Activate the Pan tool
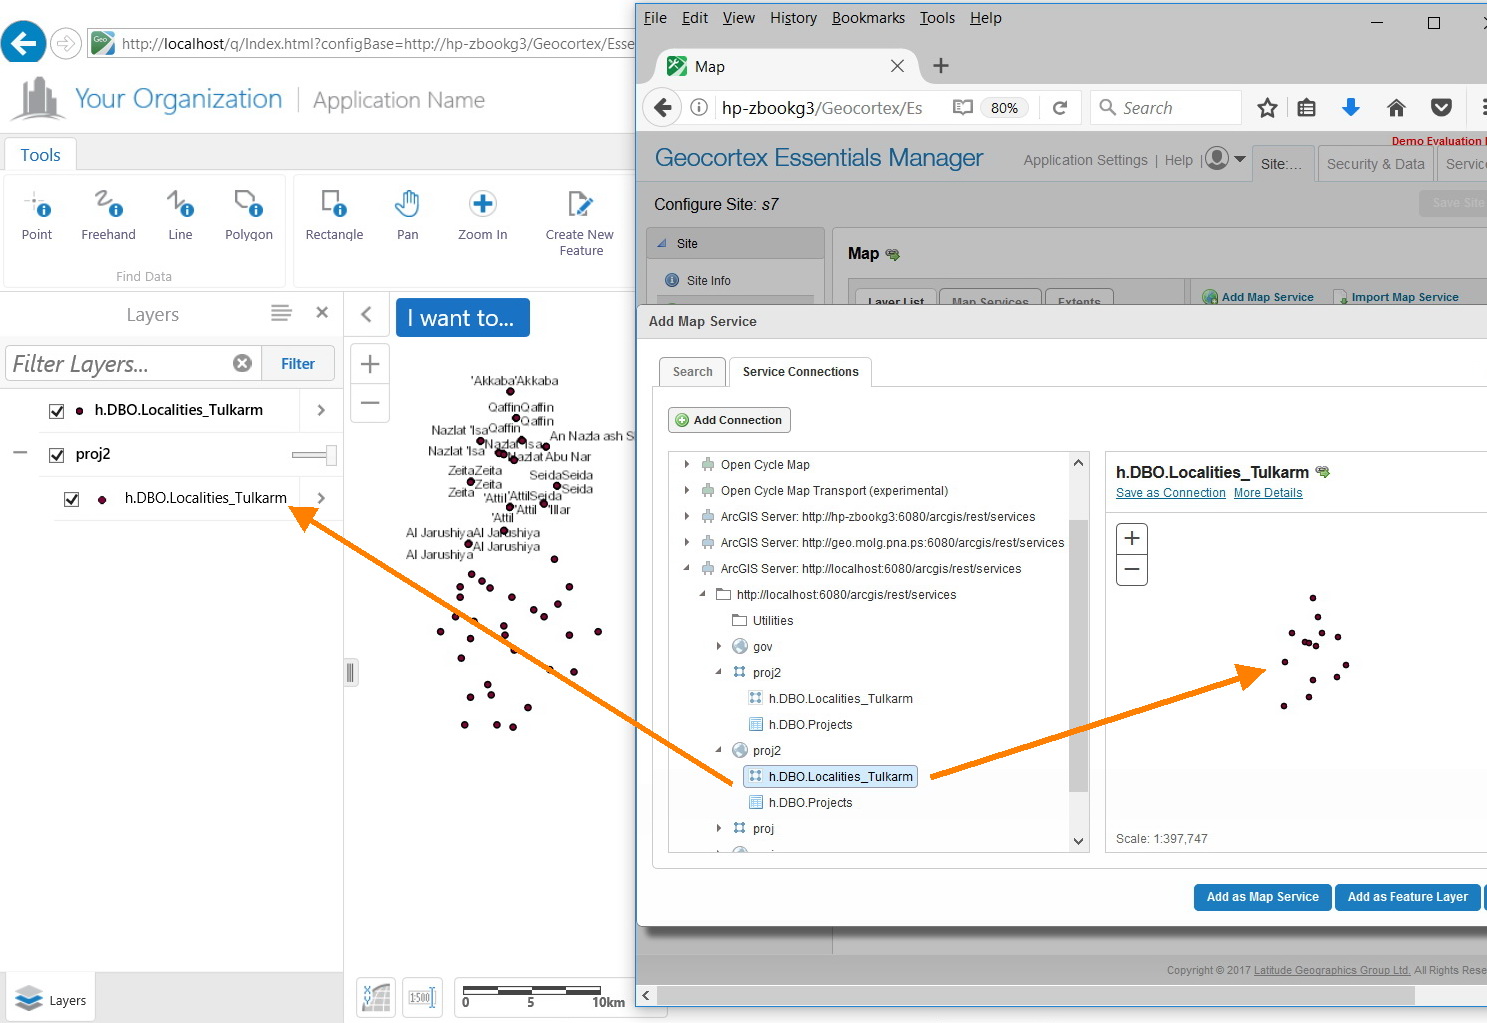This screenshot has height=1023, width=1487. (407, 215)
